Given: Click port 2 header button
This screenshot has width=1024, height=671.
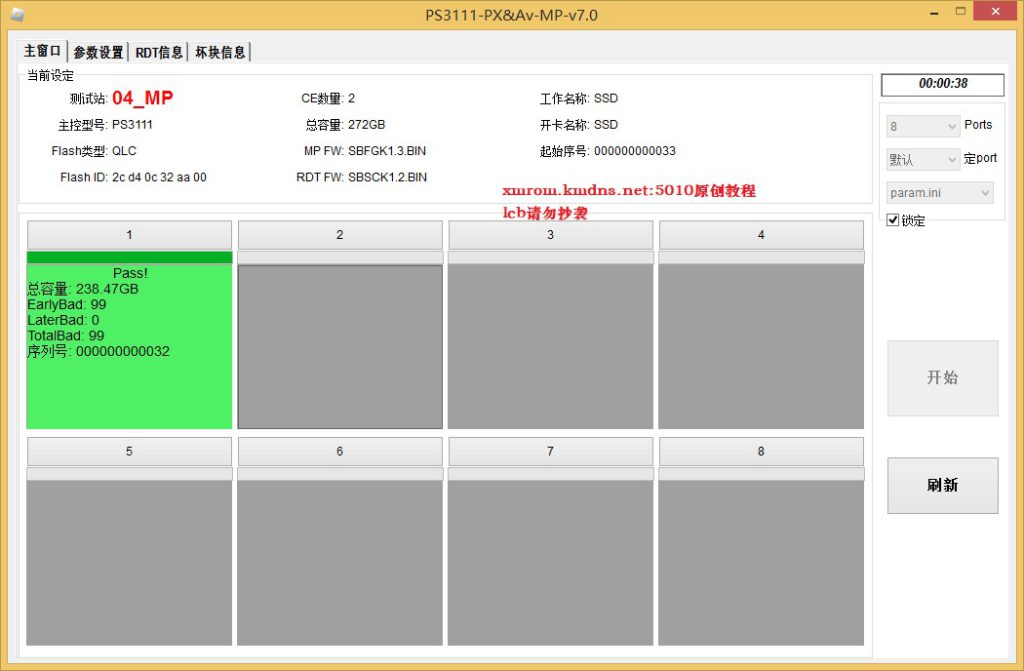Looking at the screenshot, I should (x=340, y=235).
